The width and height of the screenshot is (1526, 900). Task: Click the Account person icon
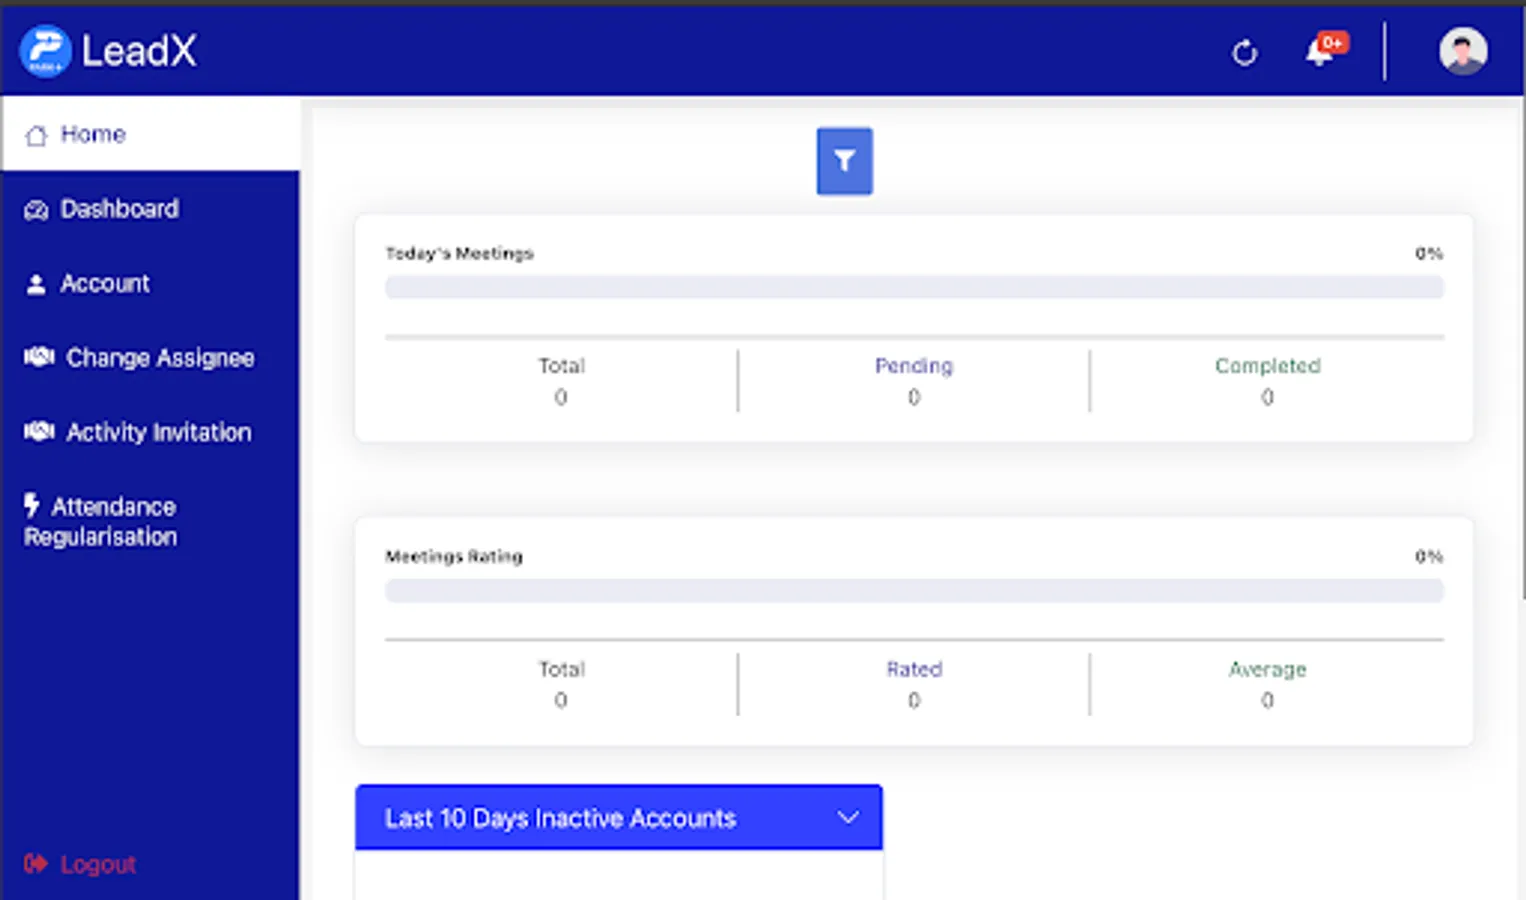coord(36,283)
